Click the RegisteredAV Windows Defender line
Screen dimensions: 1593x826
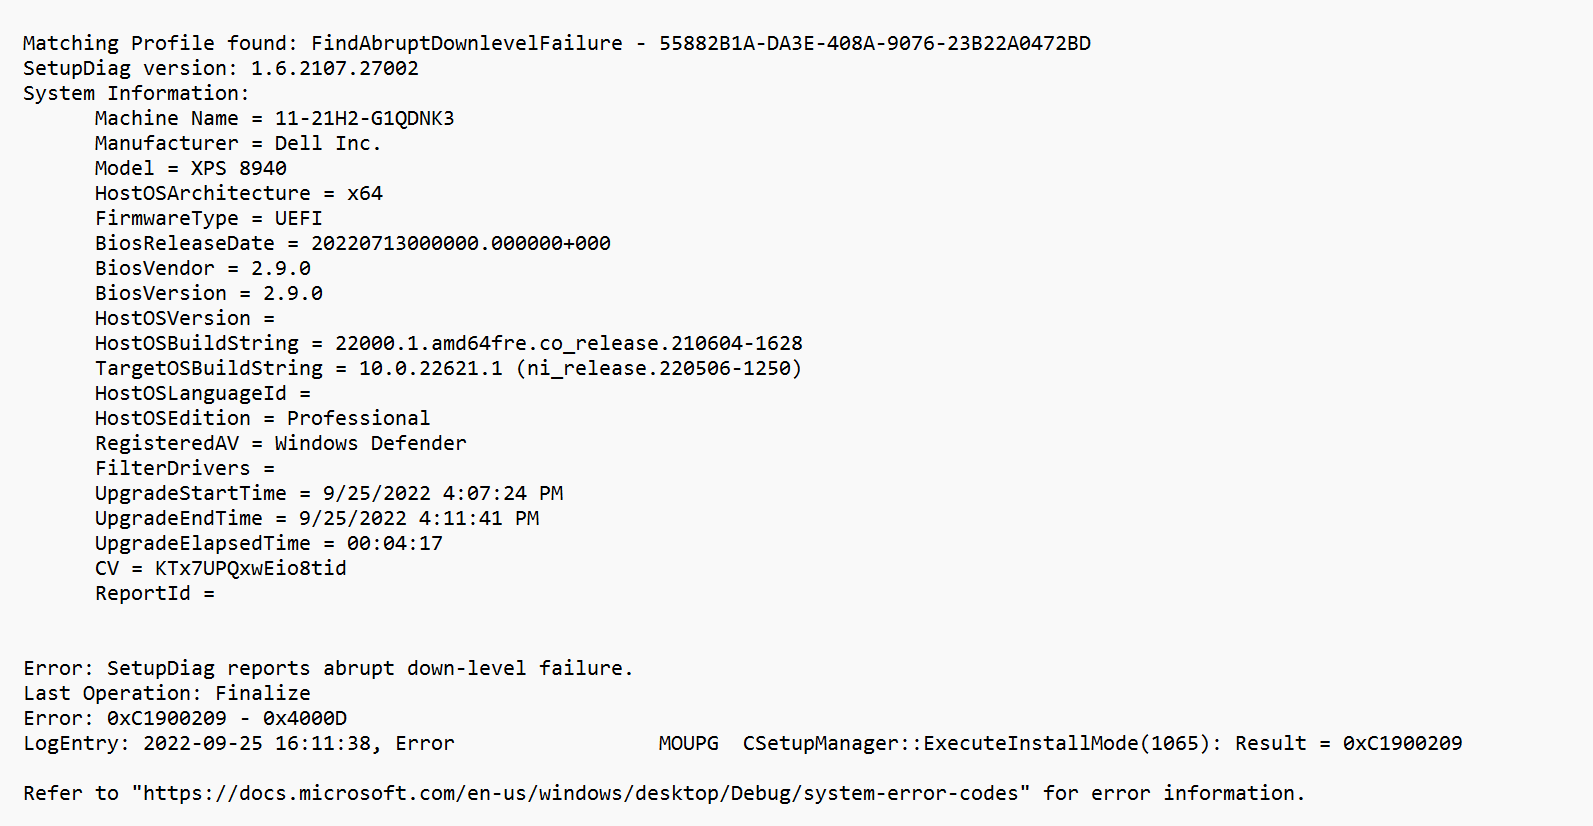(281, 443)
